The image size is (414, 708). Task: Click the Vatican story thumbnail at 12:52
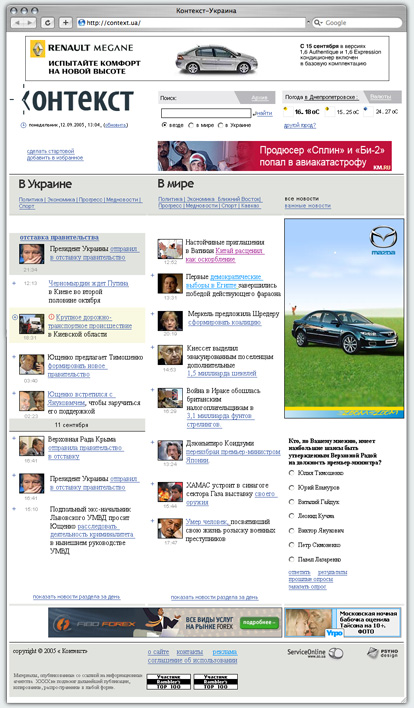[170, 249]
